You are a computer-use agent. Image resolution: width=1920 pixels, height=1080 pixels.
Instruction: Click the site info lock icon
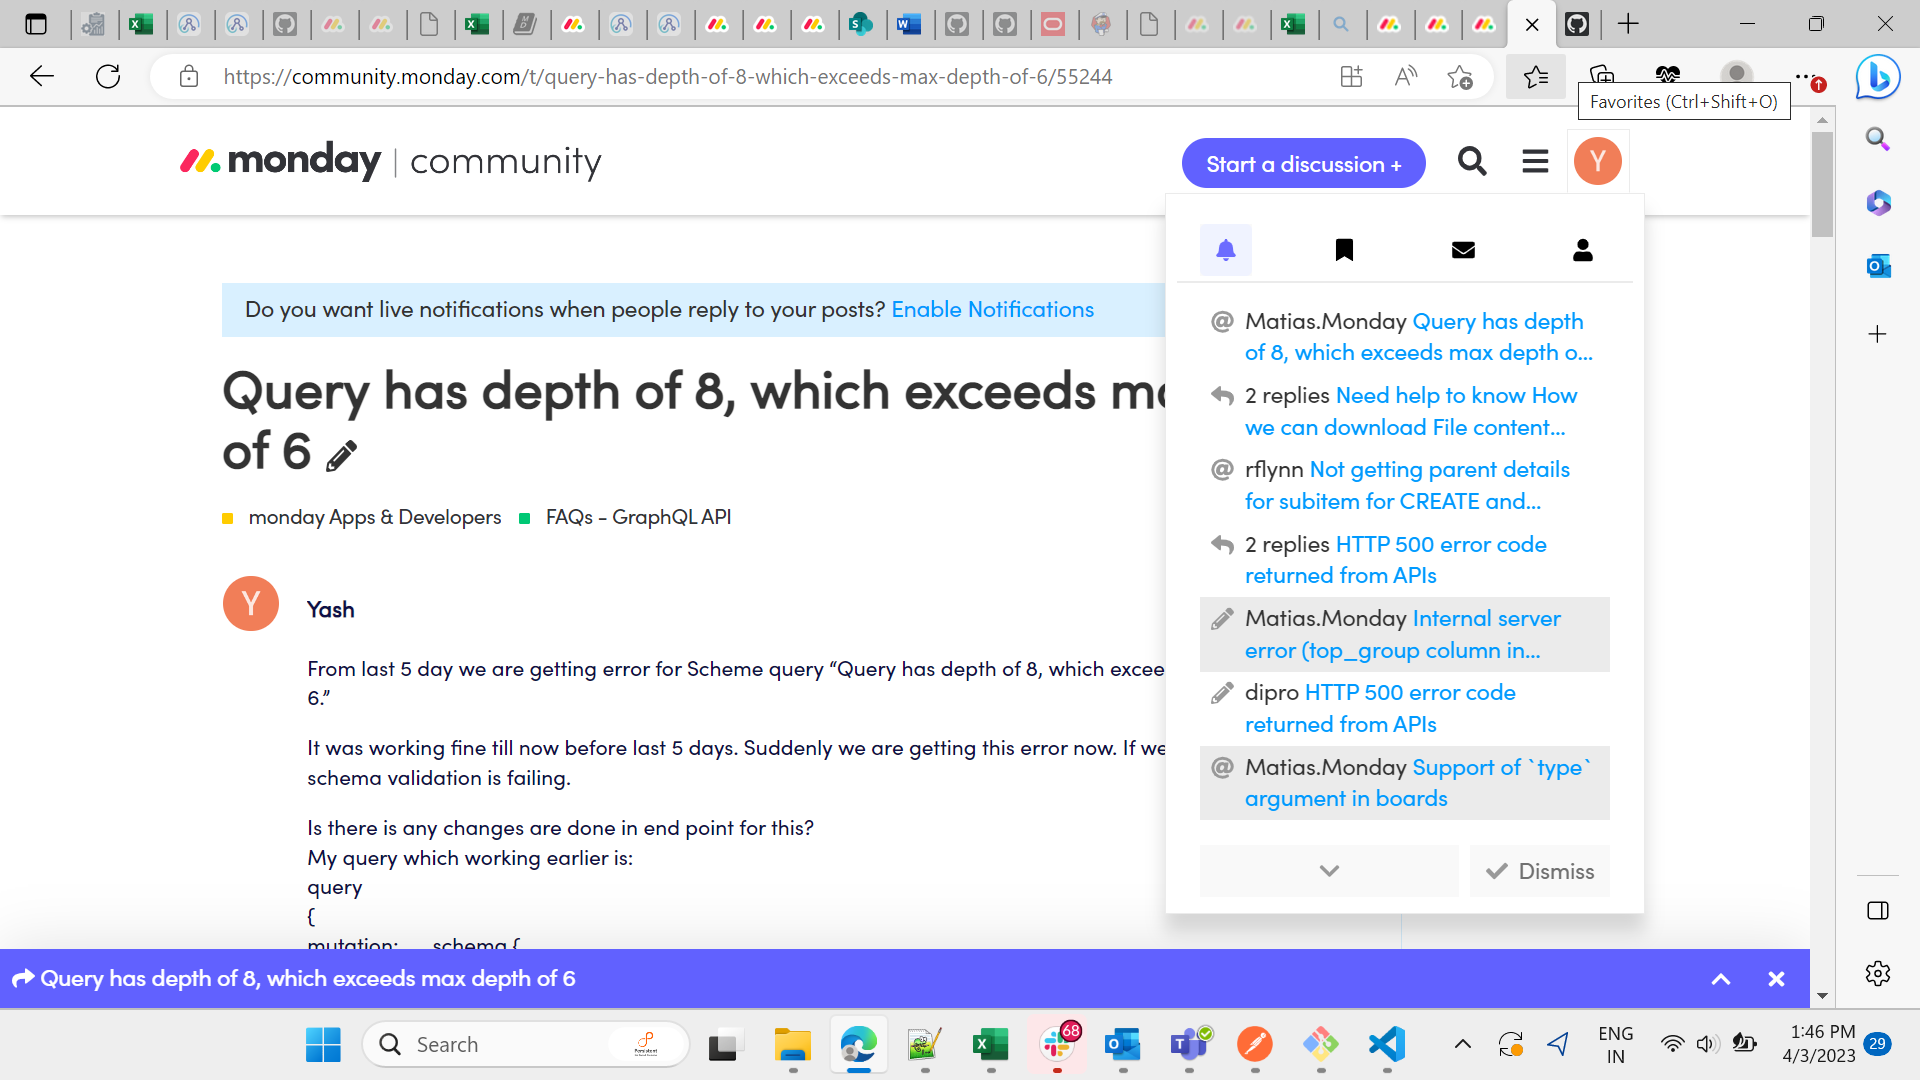[189, 76]
